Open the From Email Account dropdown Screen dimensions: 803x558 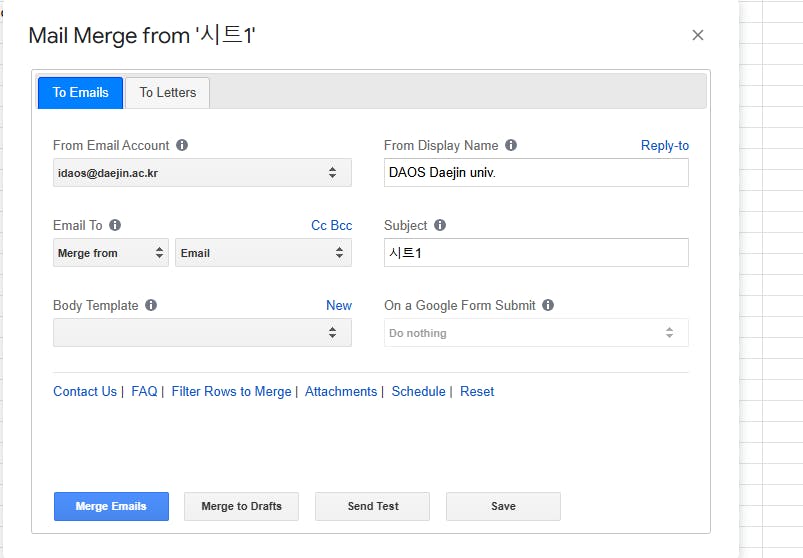point(202,173)
